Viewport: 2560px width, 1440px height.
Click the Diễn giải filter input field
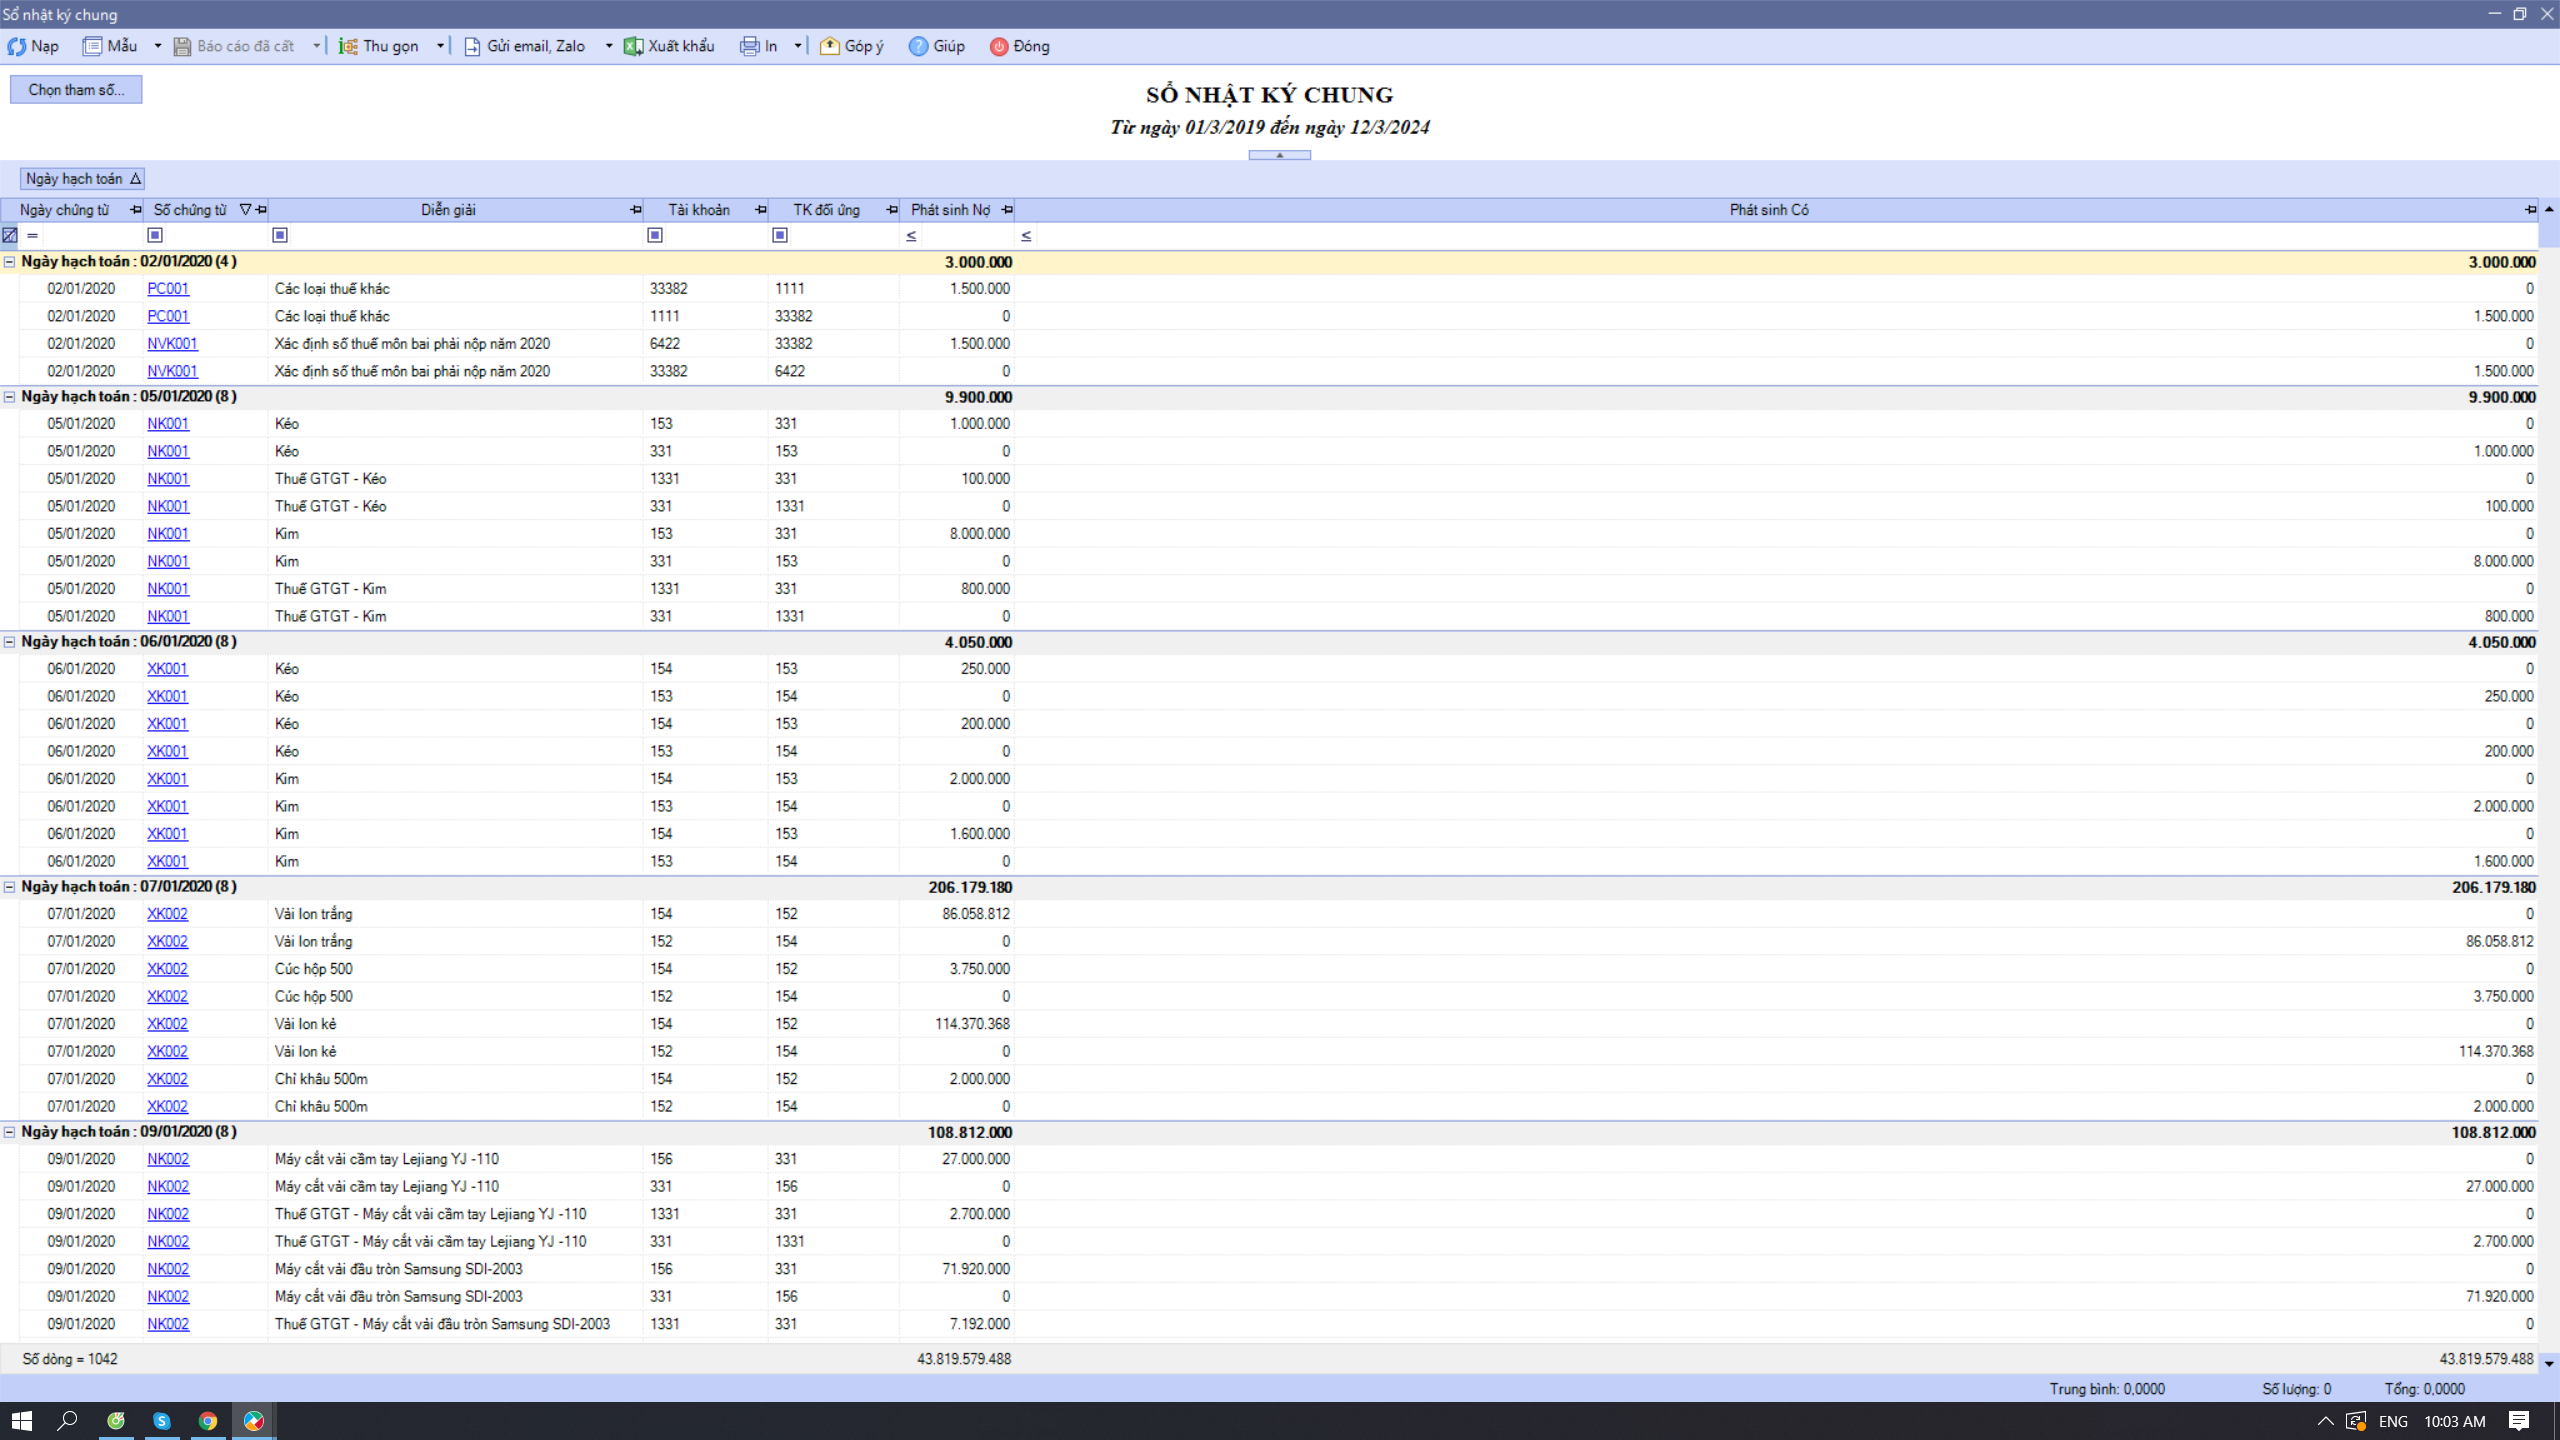tap(465, 236)
